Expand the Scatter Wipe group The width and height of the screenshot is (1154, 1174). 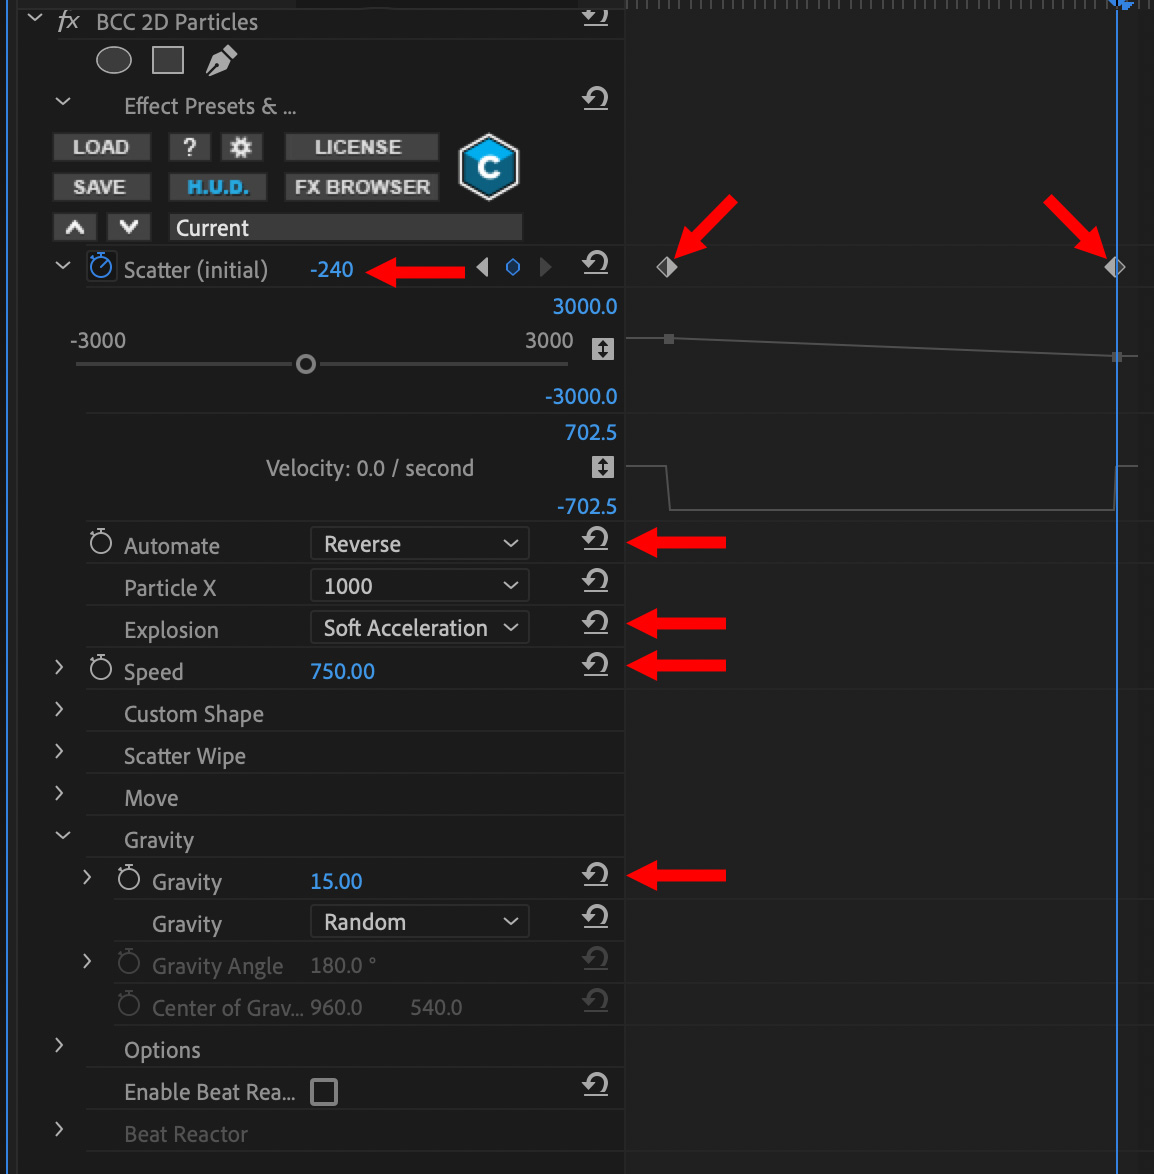(60, 751)
